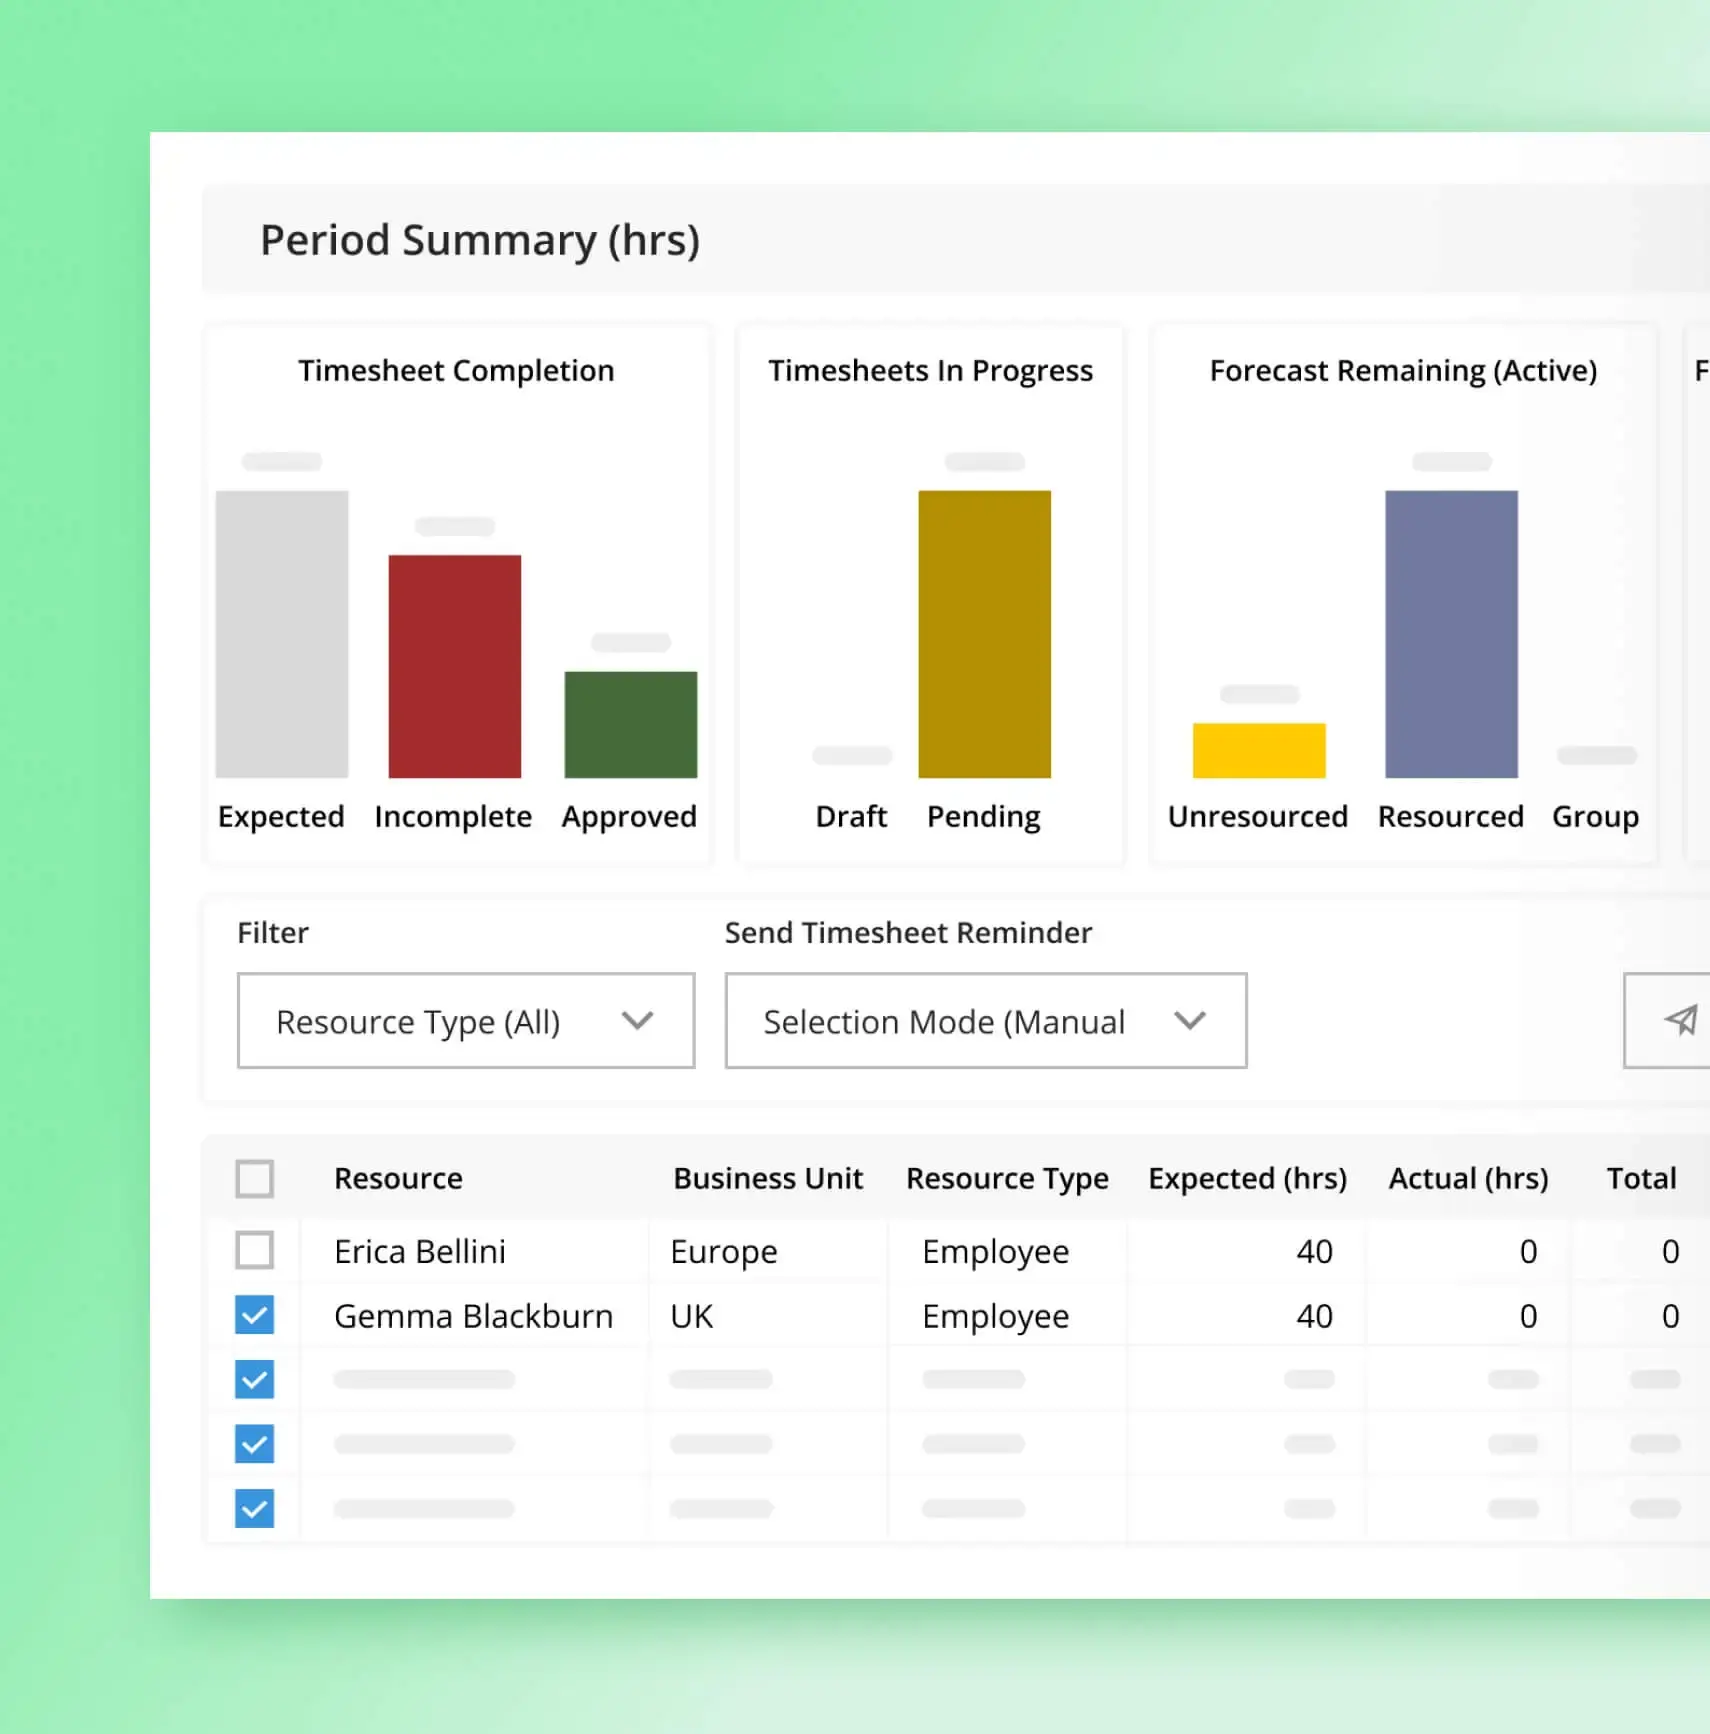Viewport: 1710px width, 1734px height.
Task: Click the yellow Unresourced bar
Action: 1257,750
